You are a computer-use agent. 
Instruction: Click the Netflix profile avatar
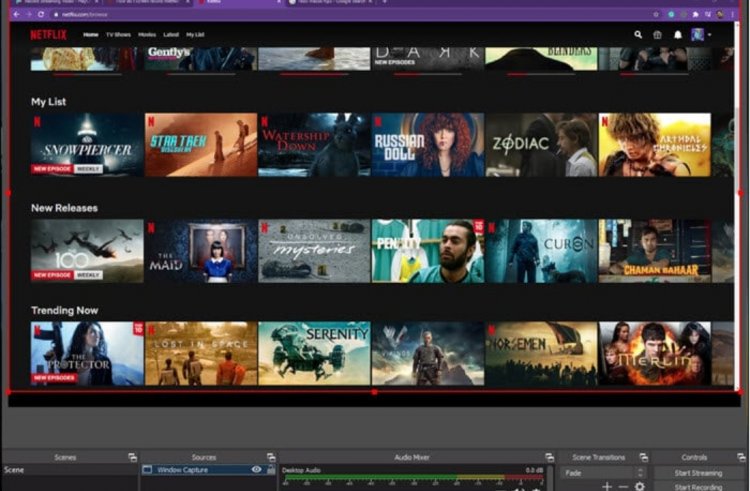[x=697, y=34]
